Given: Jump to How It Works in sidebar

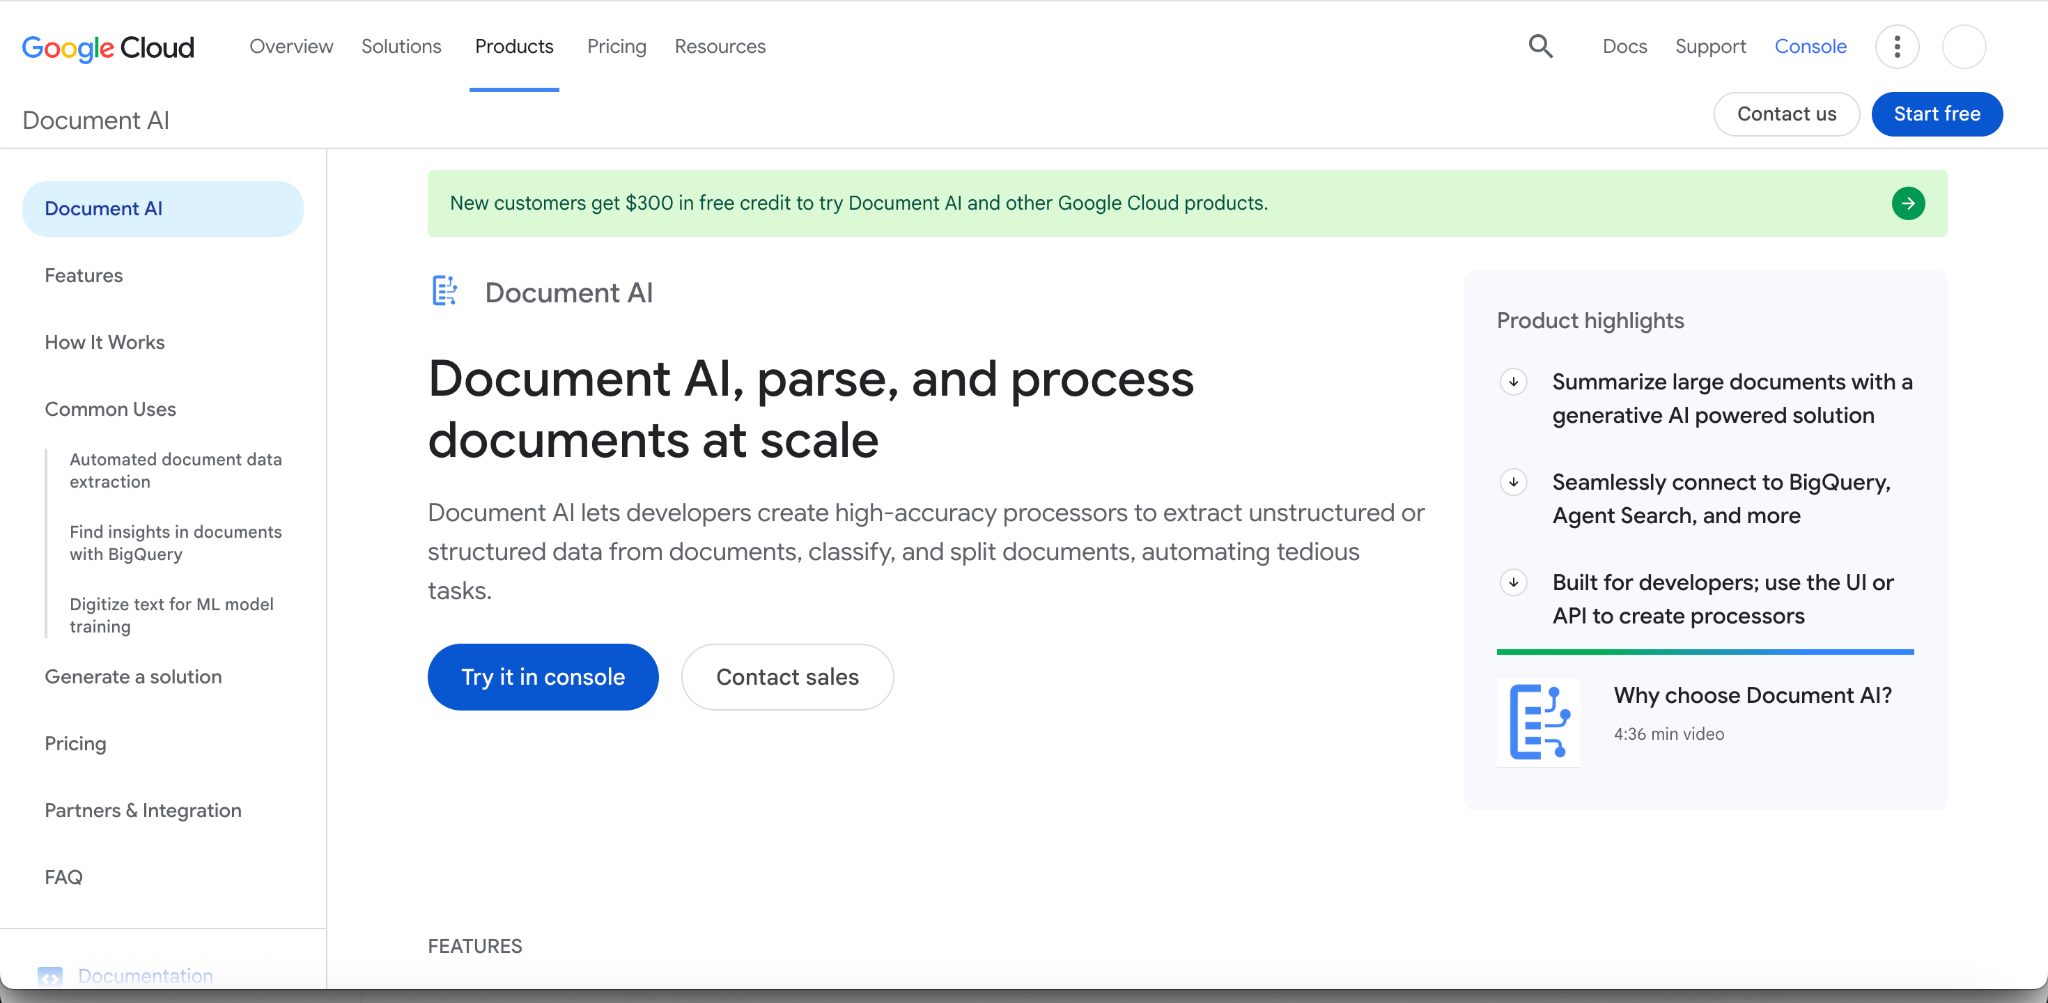Looking at the screenshot, I should pos(105,343).
